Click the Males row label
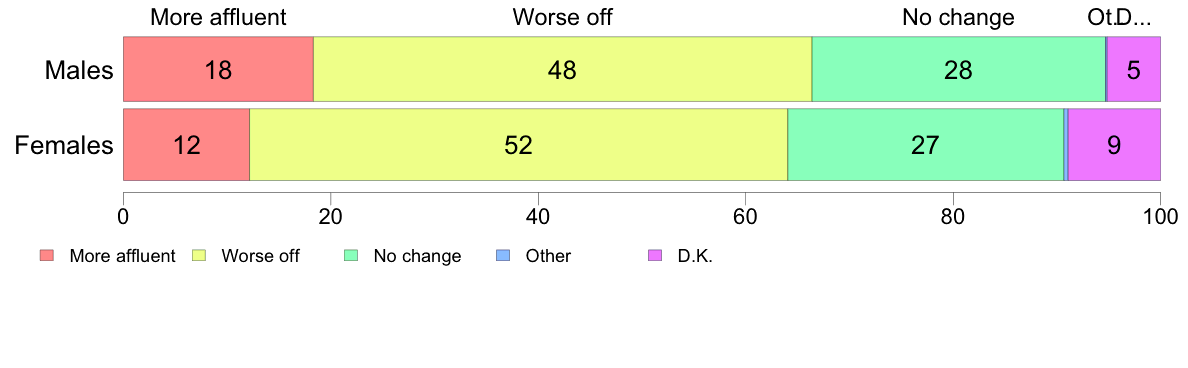This screenshot has height=368, width=1188. (x=79, y=70)
